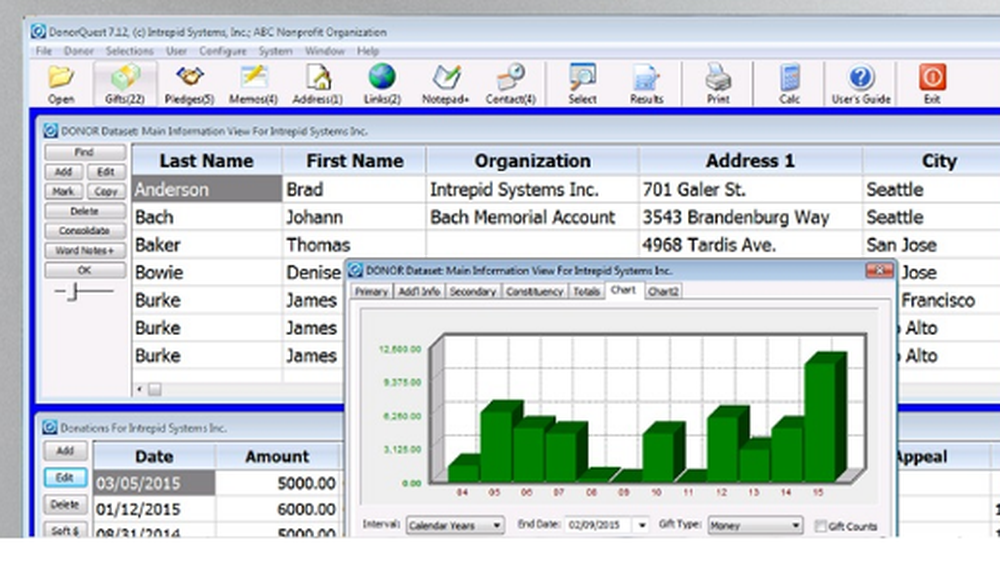1000x565 pixels.
Task: Open the Donor menu
Action: click(78, 51)
